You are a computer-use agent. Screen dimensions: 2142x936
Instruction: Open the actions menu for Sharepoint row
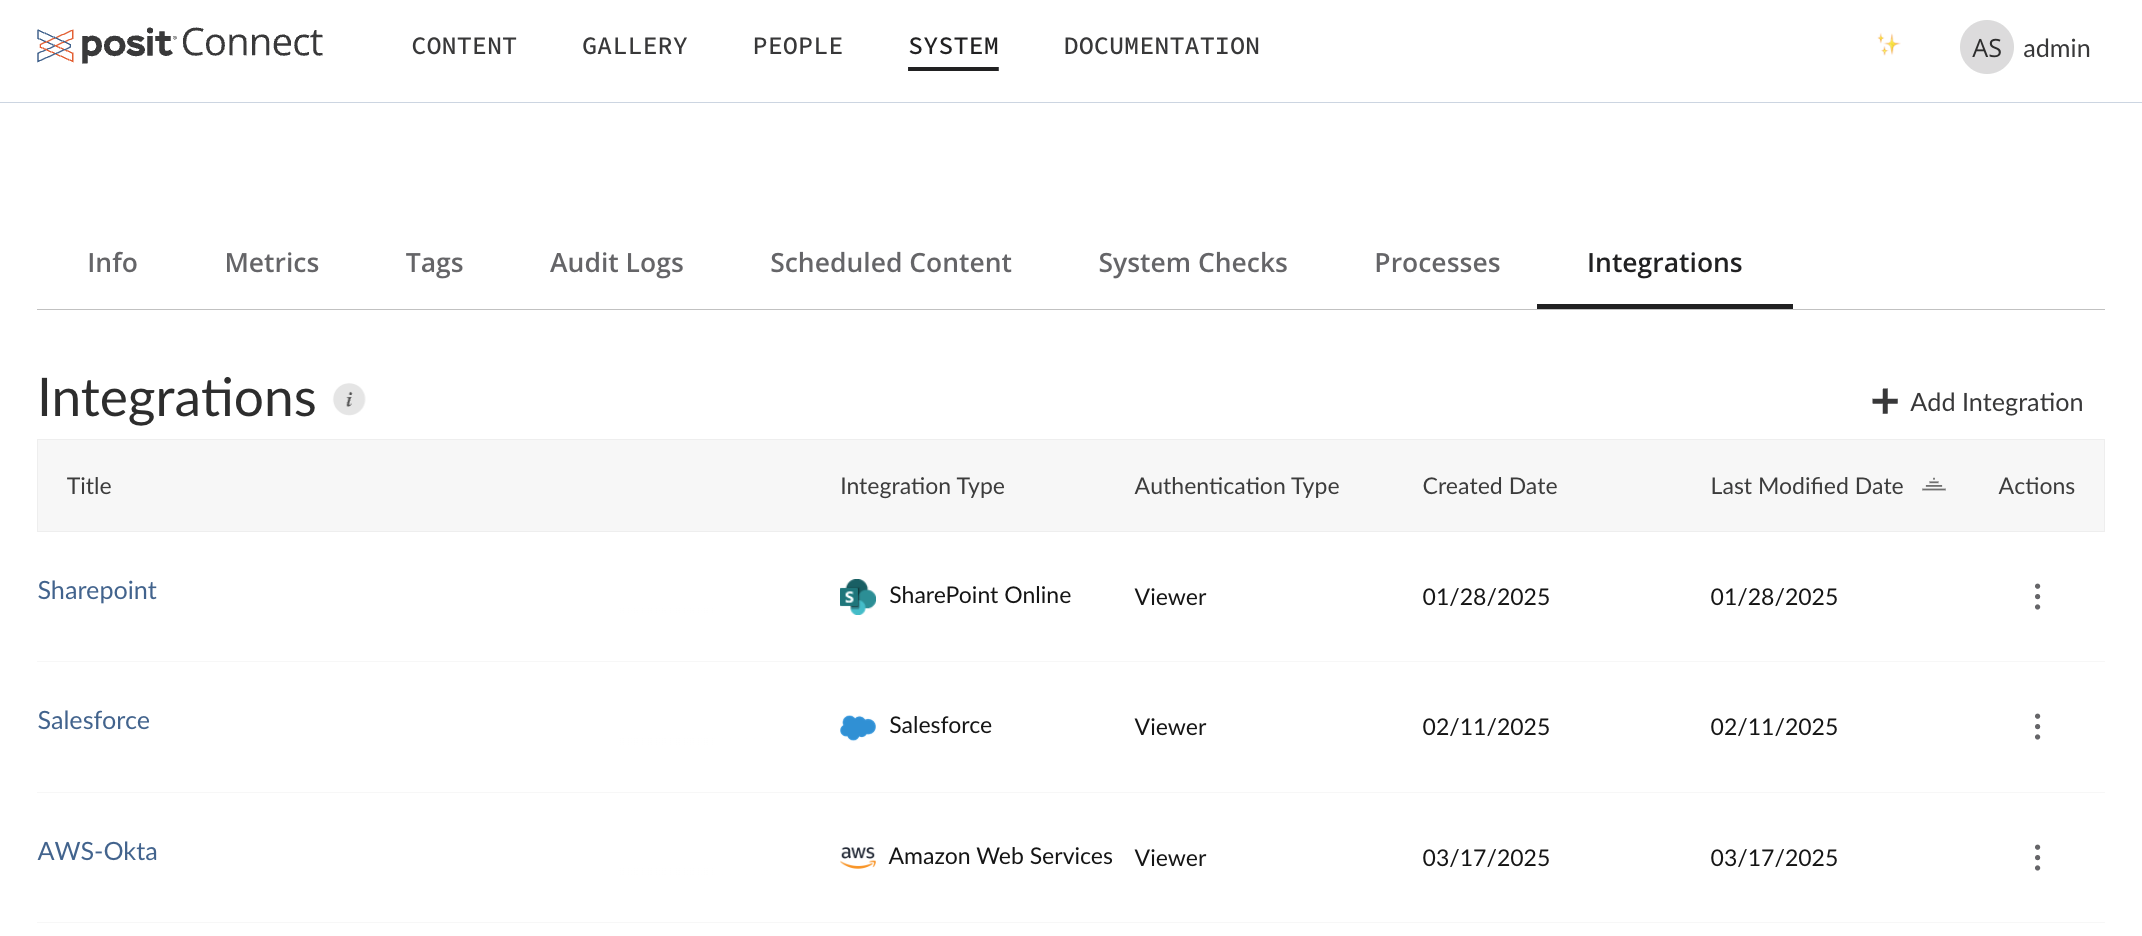[2038, 596]
